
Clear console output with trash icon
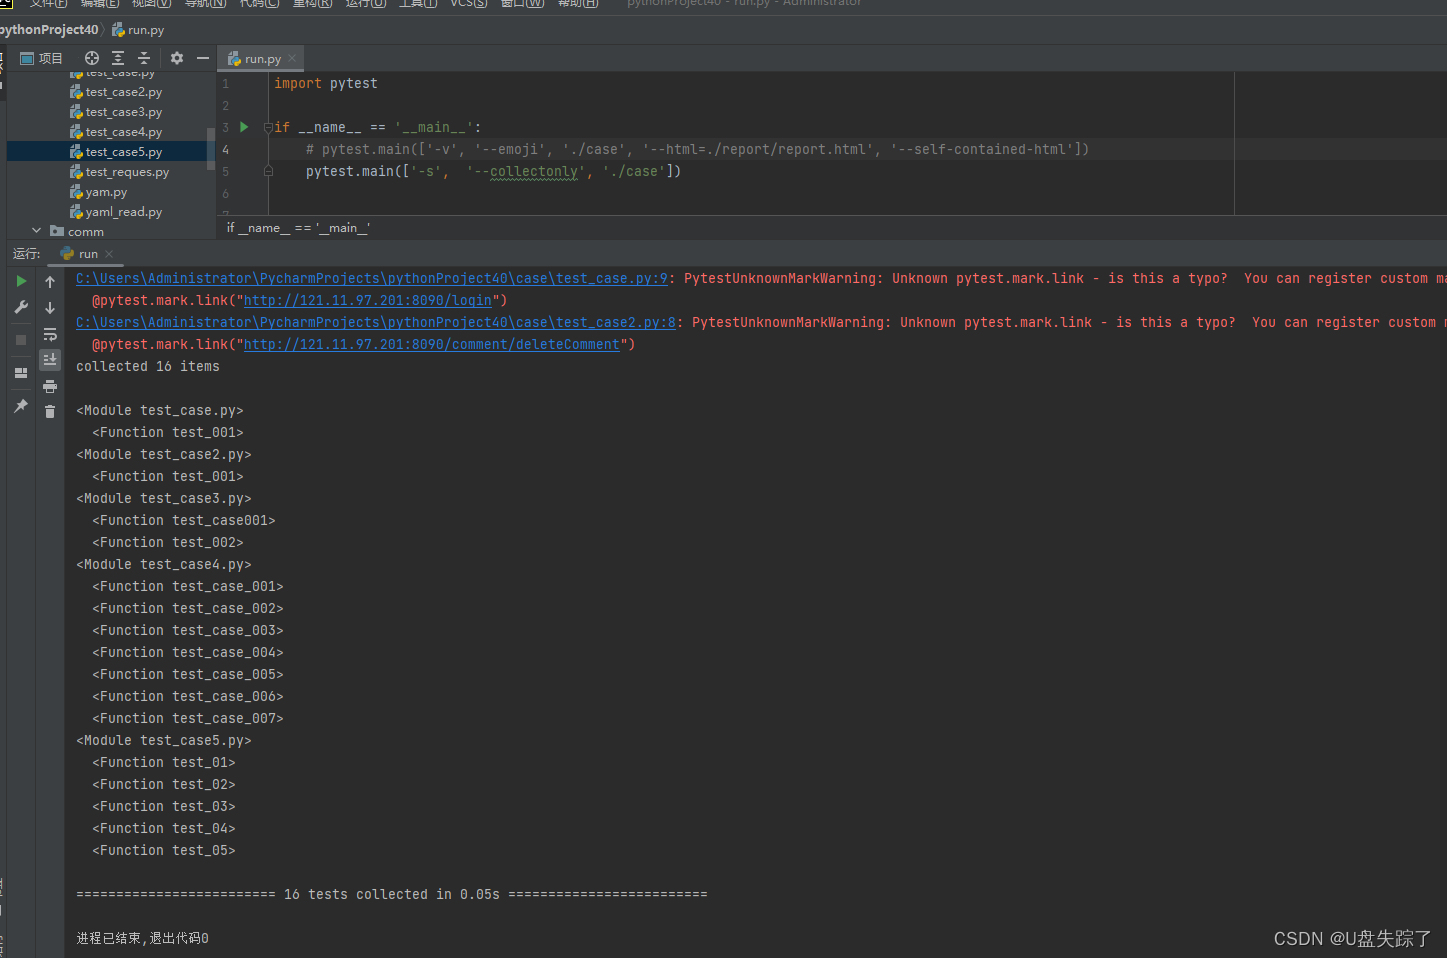click(x=50, y=412)
